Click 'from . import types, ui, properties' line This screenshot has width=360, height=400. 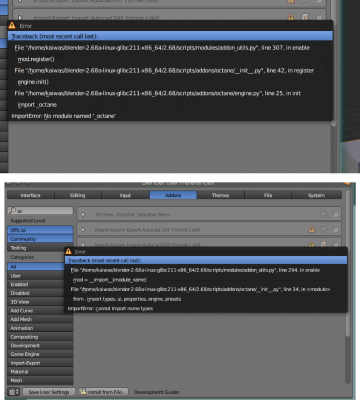pos(127,299)
